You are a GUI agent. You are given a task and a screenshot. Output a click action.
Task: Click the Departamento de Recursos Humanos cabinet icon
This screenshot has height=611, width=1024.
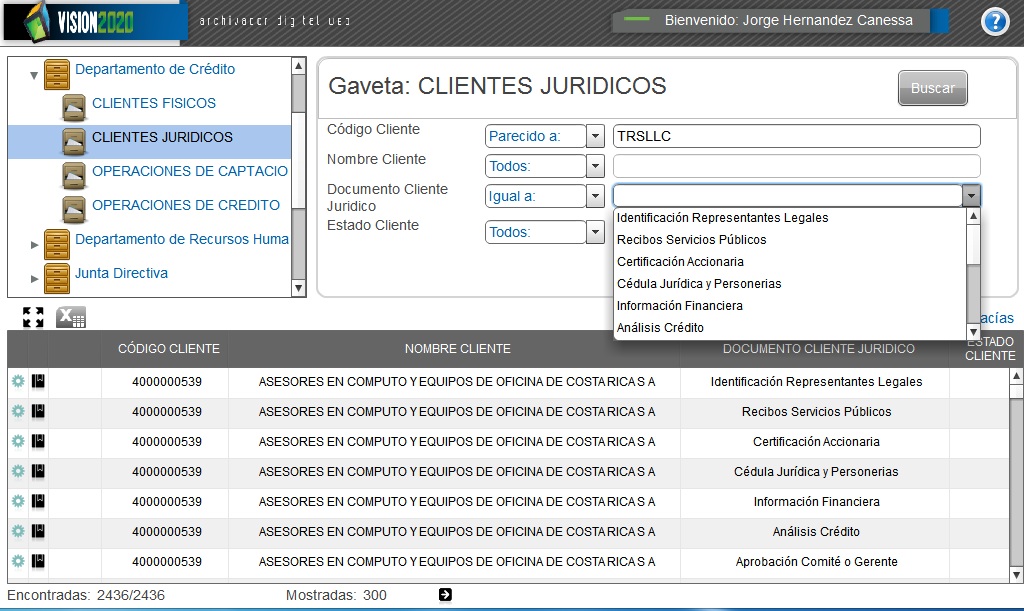point(57,243)
